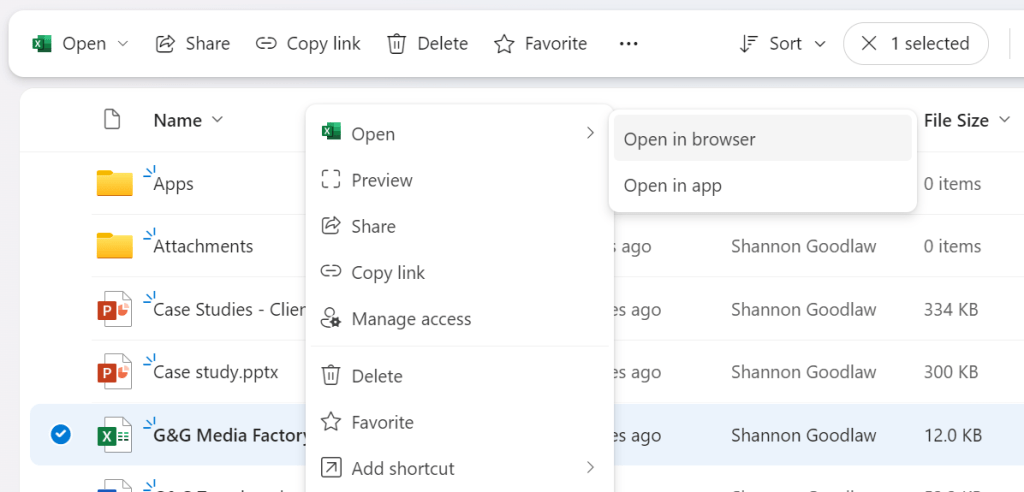Click the Favorite star in the toolbar

click(x=504, y=44)
